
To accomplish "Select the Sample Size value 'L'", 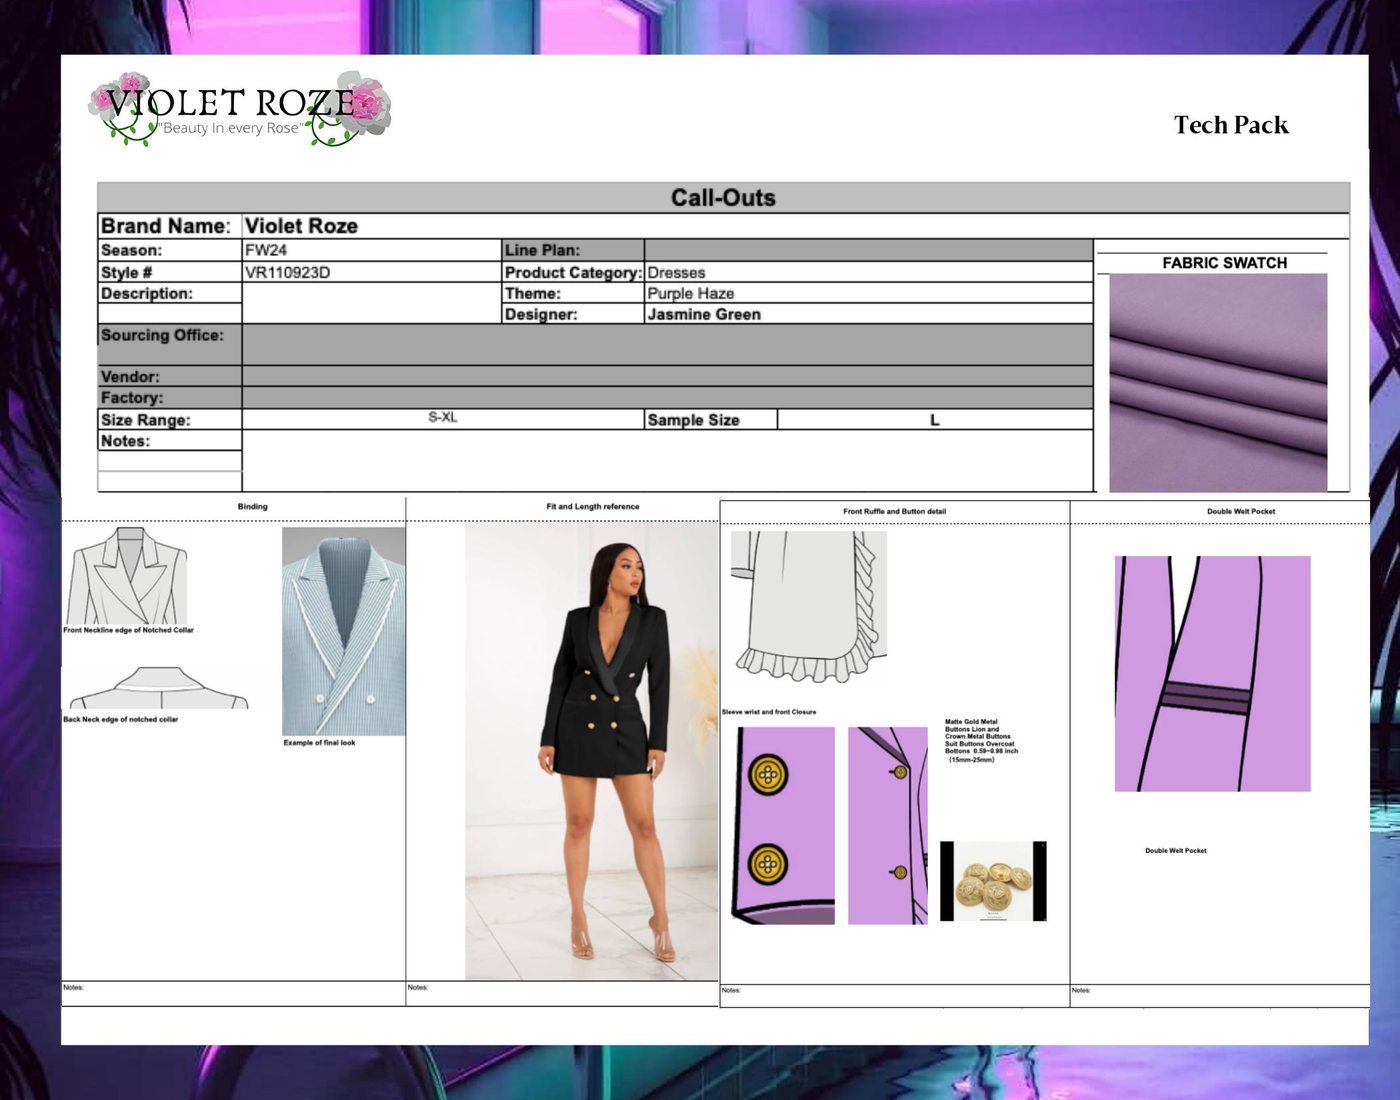I will (935, 420).
